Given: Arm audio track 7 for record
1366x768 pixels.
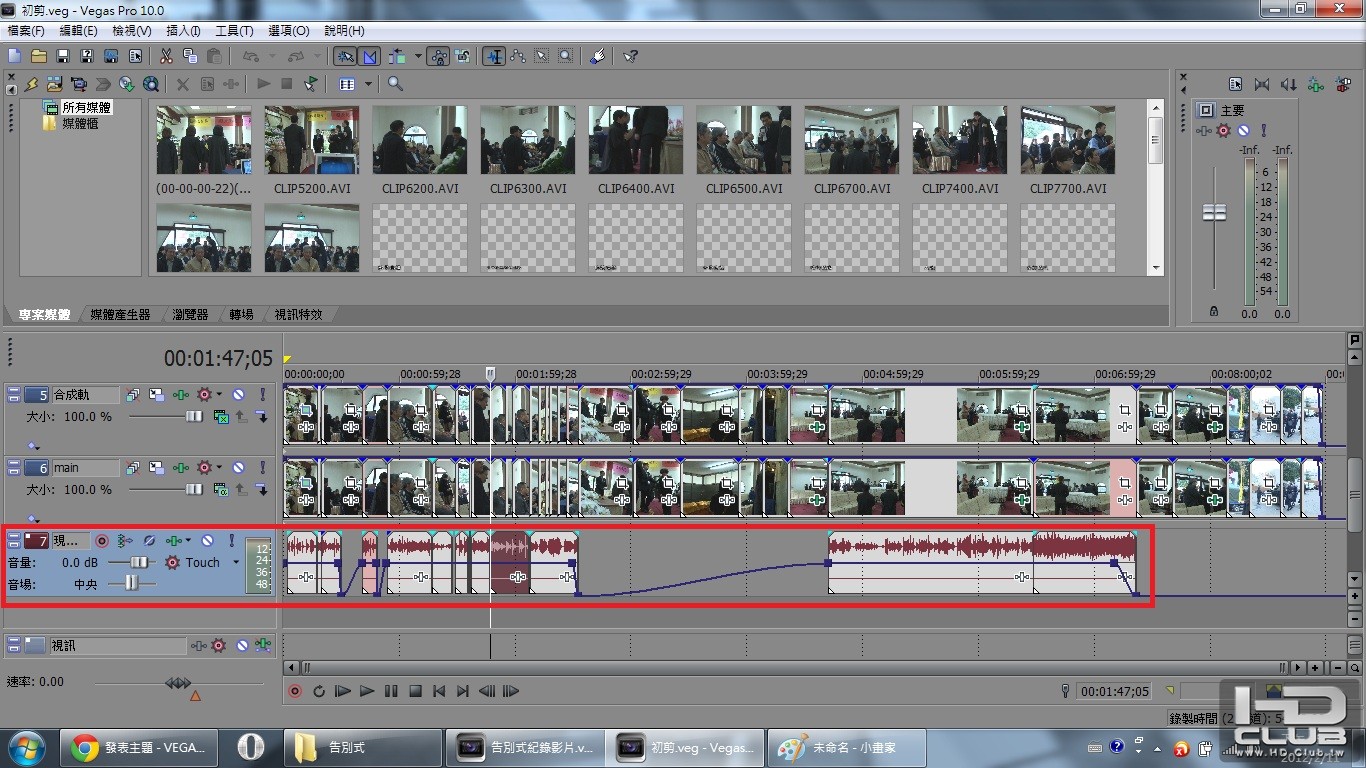Looking at the screenshot, I should (101, 541).
